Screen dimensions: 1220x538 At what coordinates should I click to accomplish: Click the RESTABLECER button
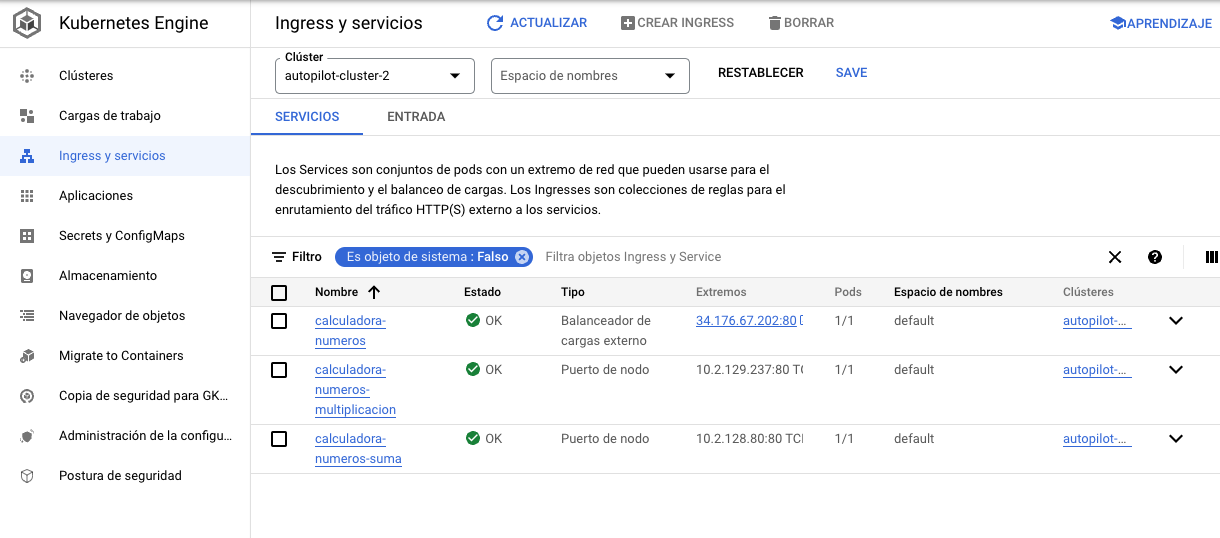pyautogui.click(x=761, y=73)
